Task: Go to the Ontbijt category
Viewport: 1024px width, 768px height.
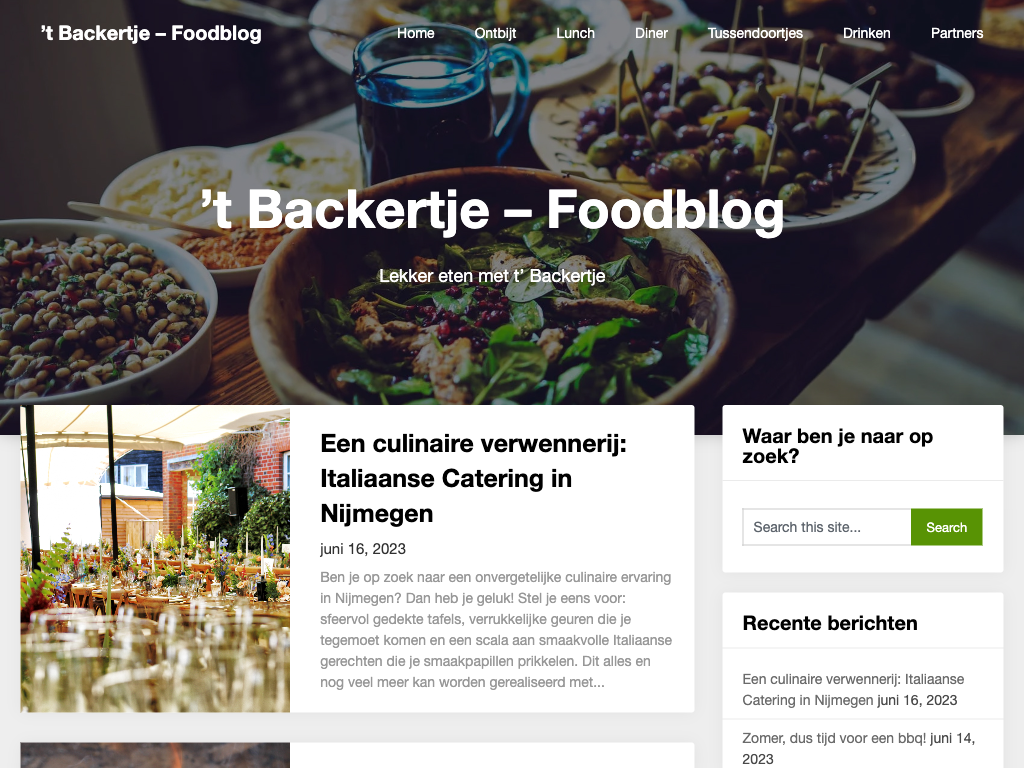Action: coord(495,33)
